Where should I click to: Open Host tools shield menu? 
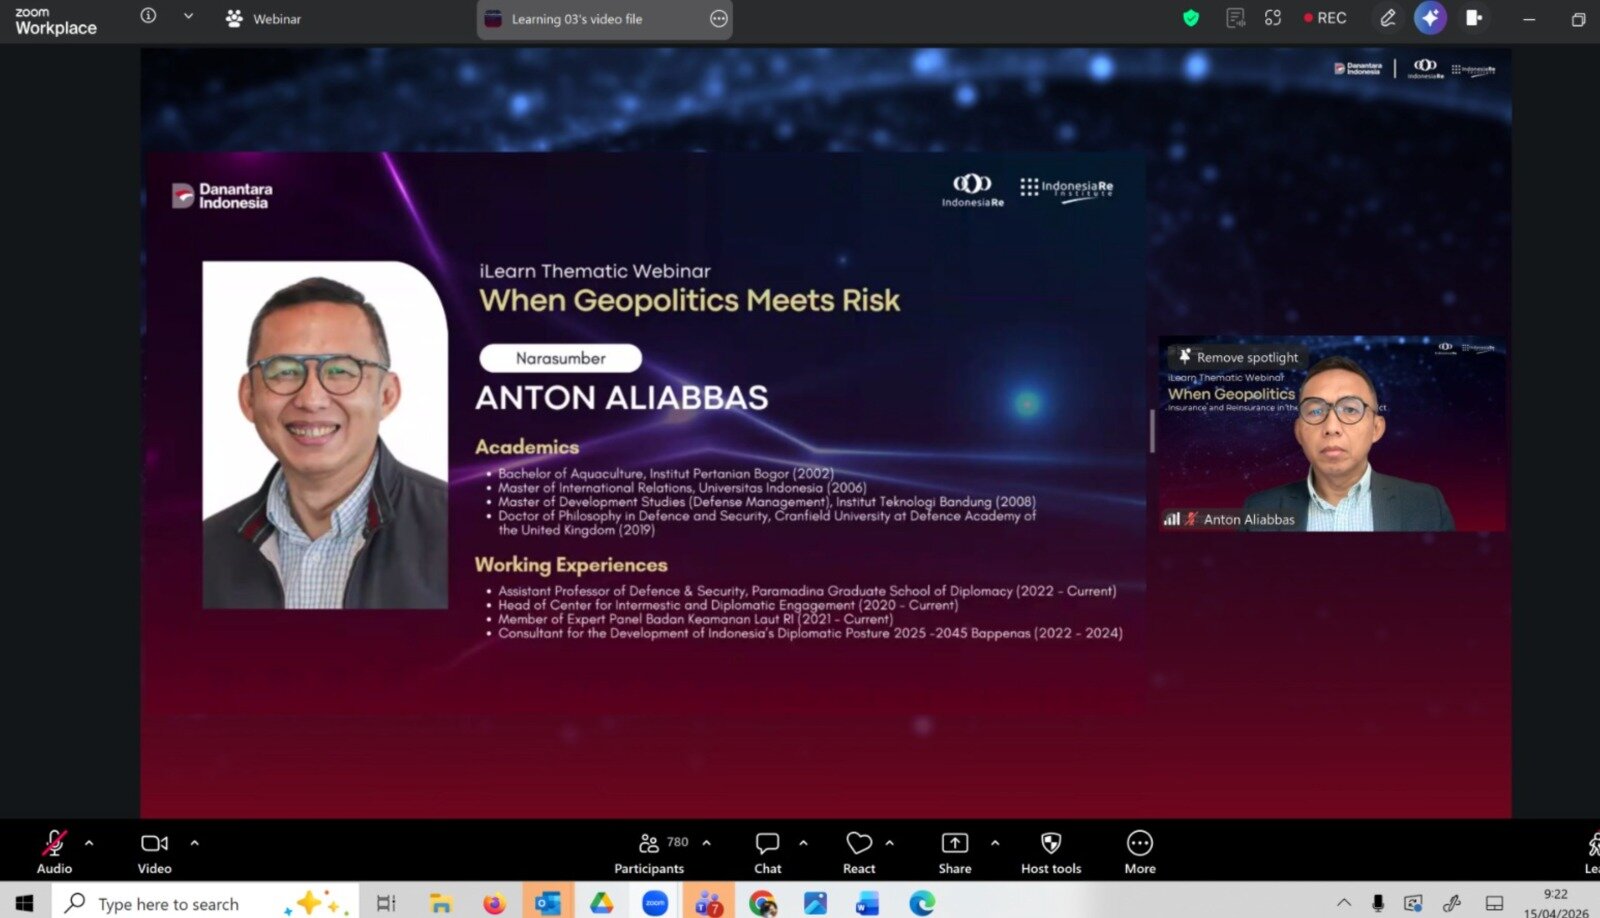(x=1050, y=853)
